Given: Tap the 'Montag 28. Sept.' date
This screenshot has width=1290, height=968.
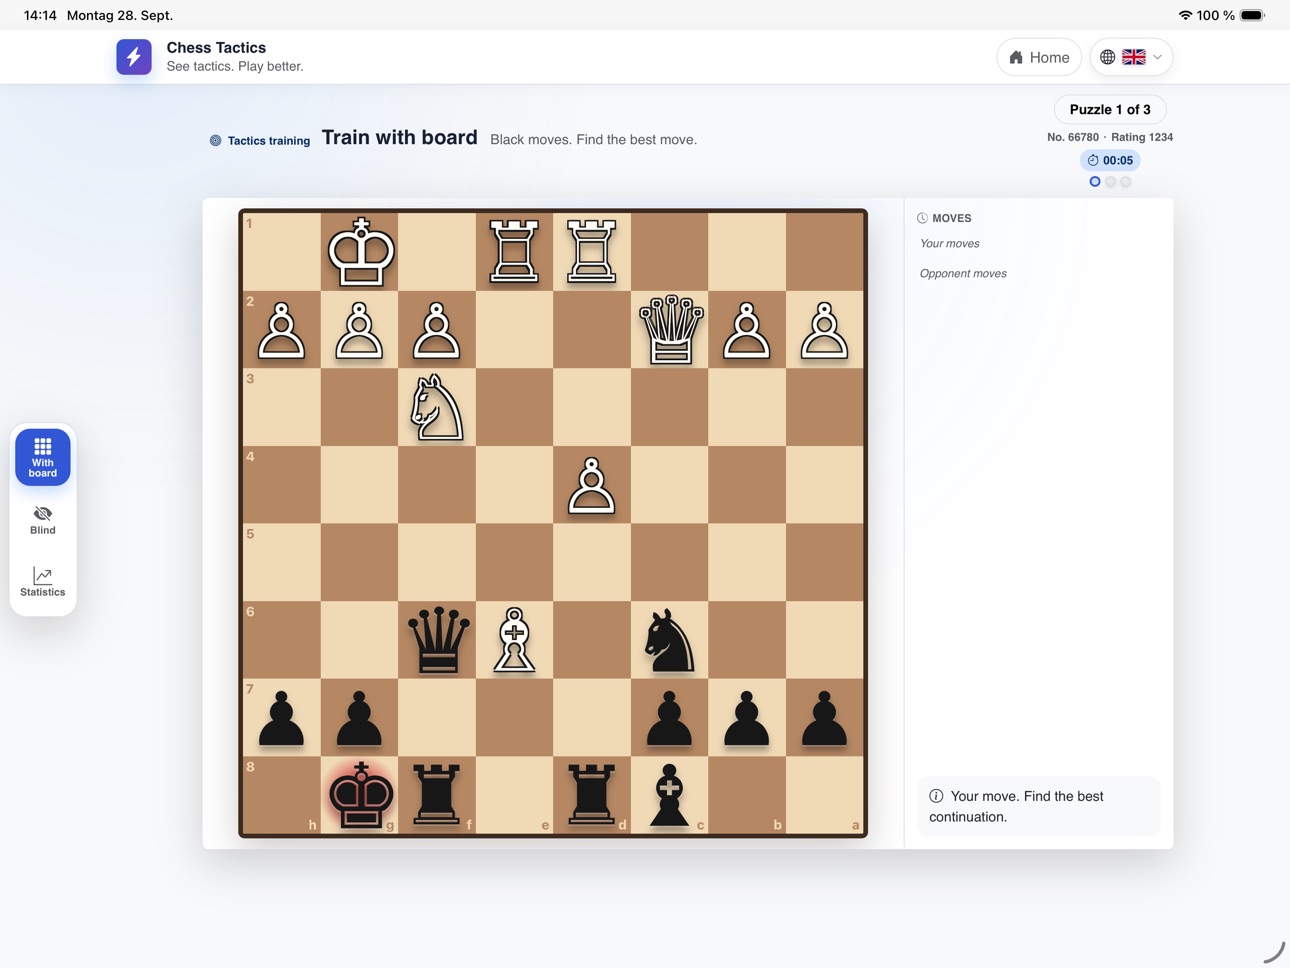Looking at the screenshot, I should (120, 15).
